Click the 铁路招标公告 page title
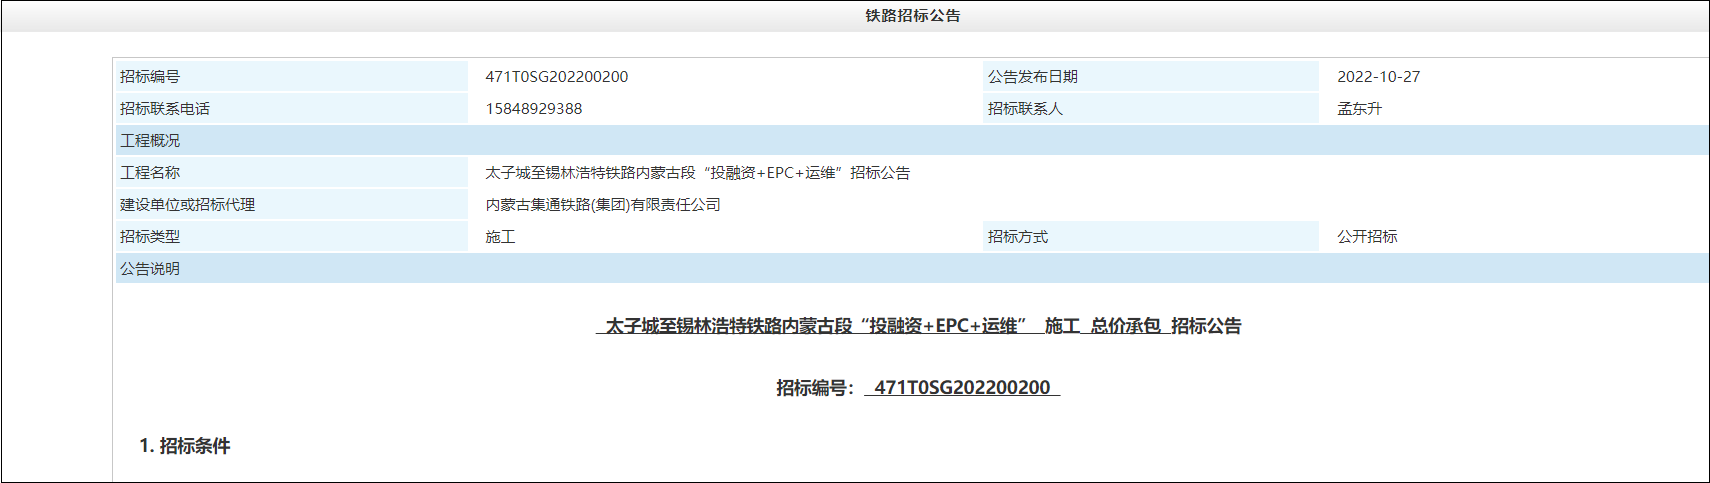The height and width of the screenshot is (483, 1710). click(912, 16)
